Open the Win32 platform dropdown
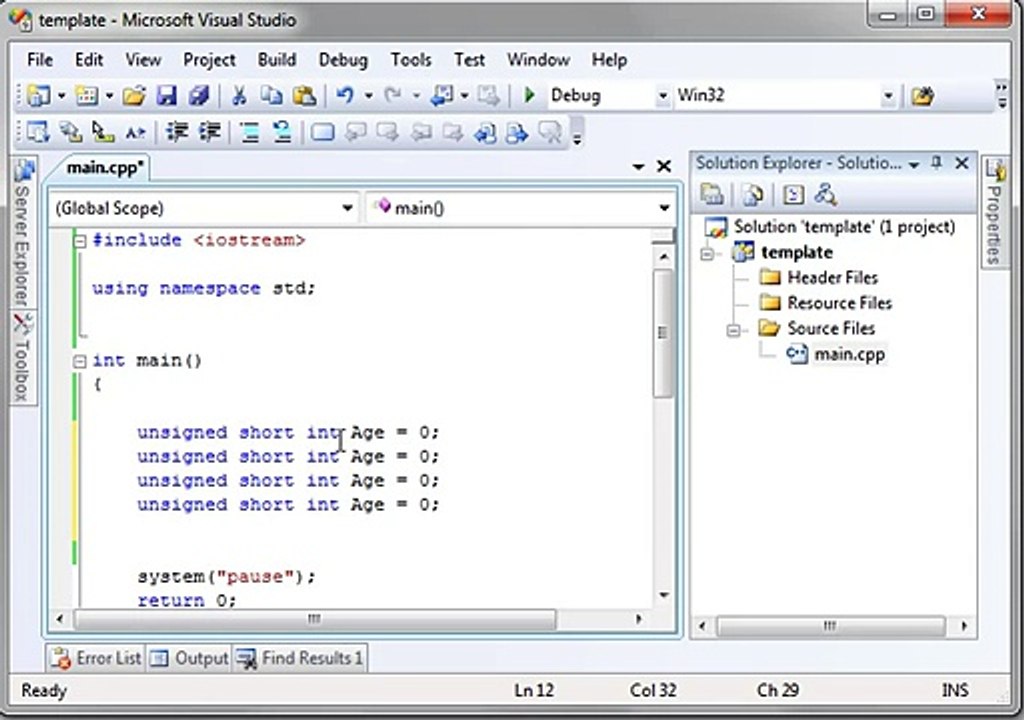The width and height of the screenshot is (1024, 720). click(x=888, y=96)
